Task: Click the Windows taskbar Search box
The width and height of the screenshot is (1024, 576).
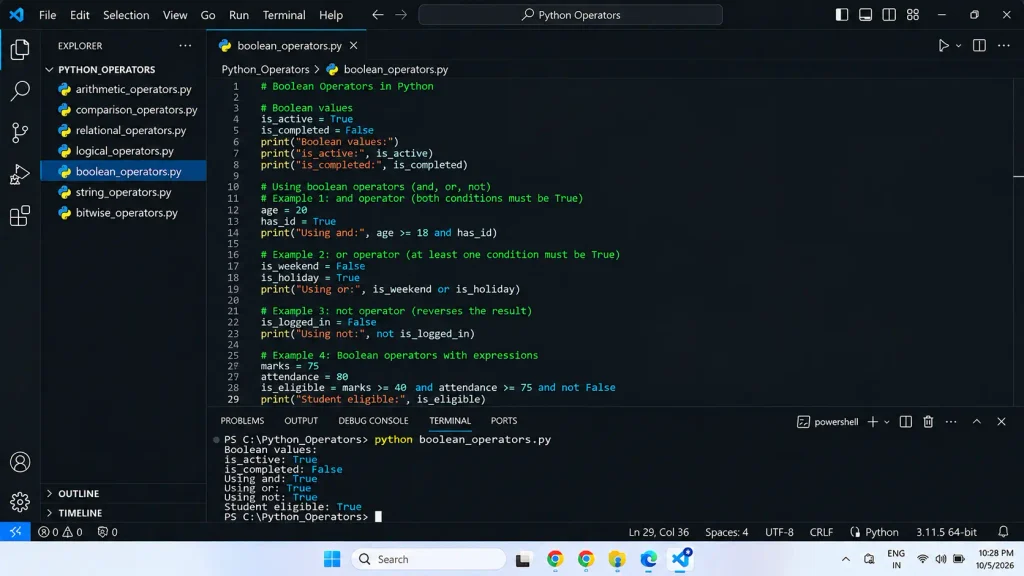Action: (428, 559)
